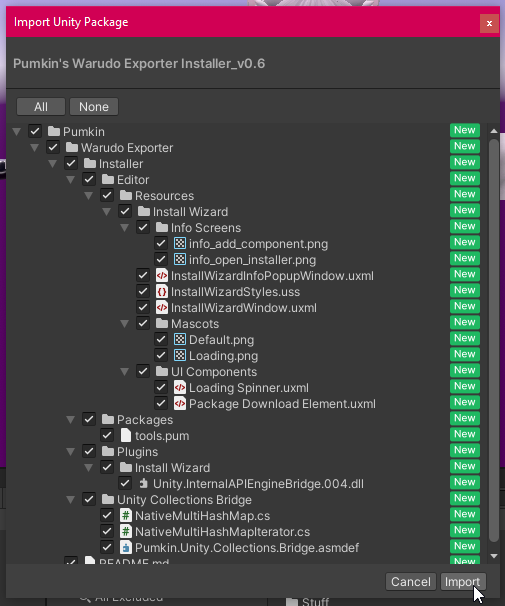Collapse the Warudo Exporter folder
The image size is (505, 606).
[34, 148]
